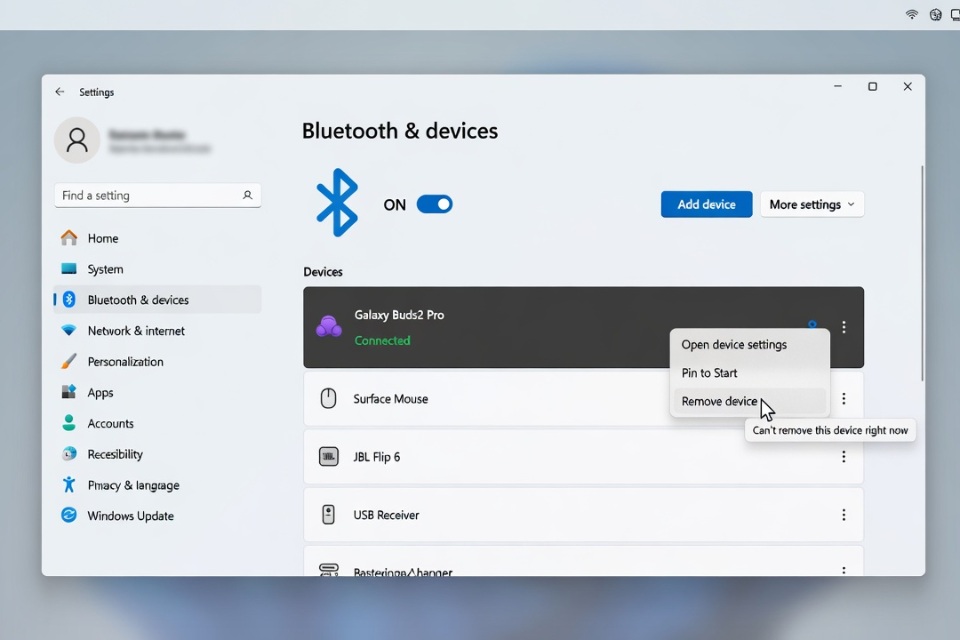Click the Find a setting search field
Screen dimensions: 960x640
(157, 195)
